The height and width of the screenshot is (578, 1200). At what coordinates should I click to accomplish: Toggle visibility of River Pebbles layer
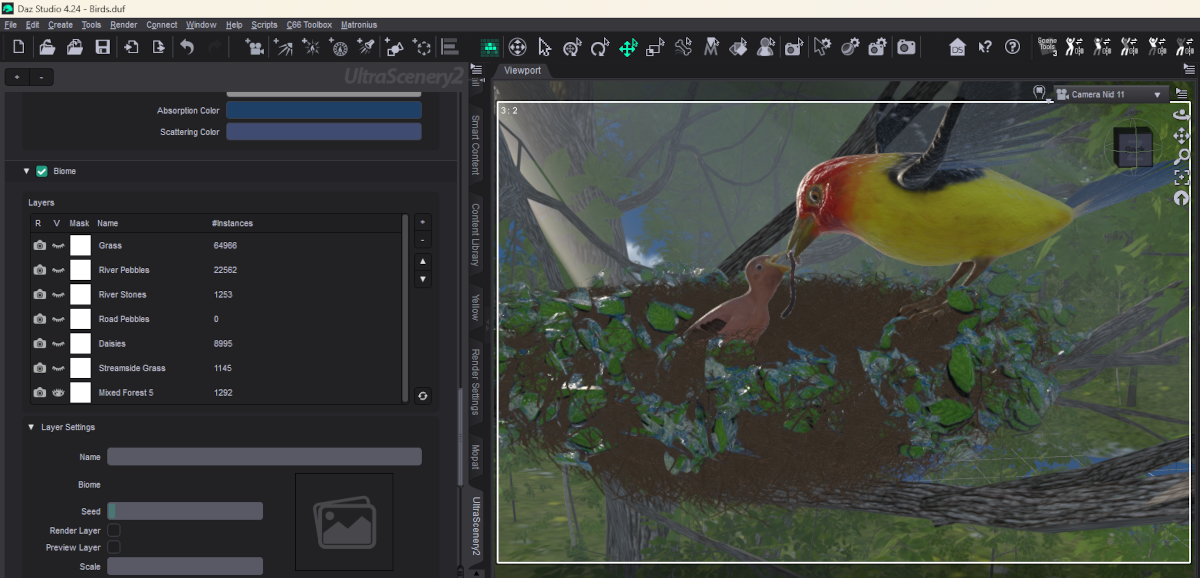58,270
